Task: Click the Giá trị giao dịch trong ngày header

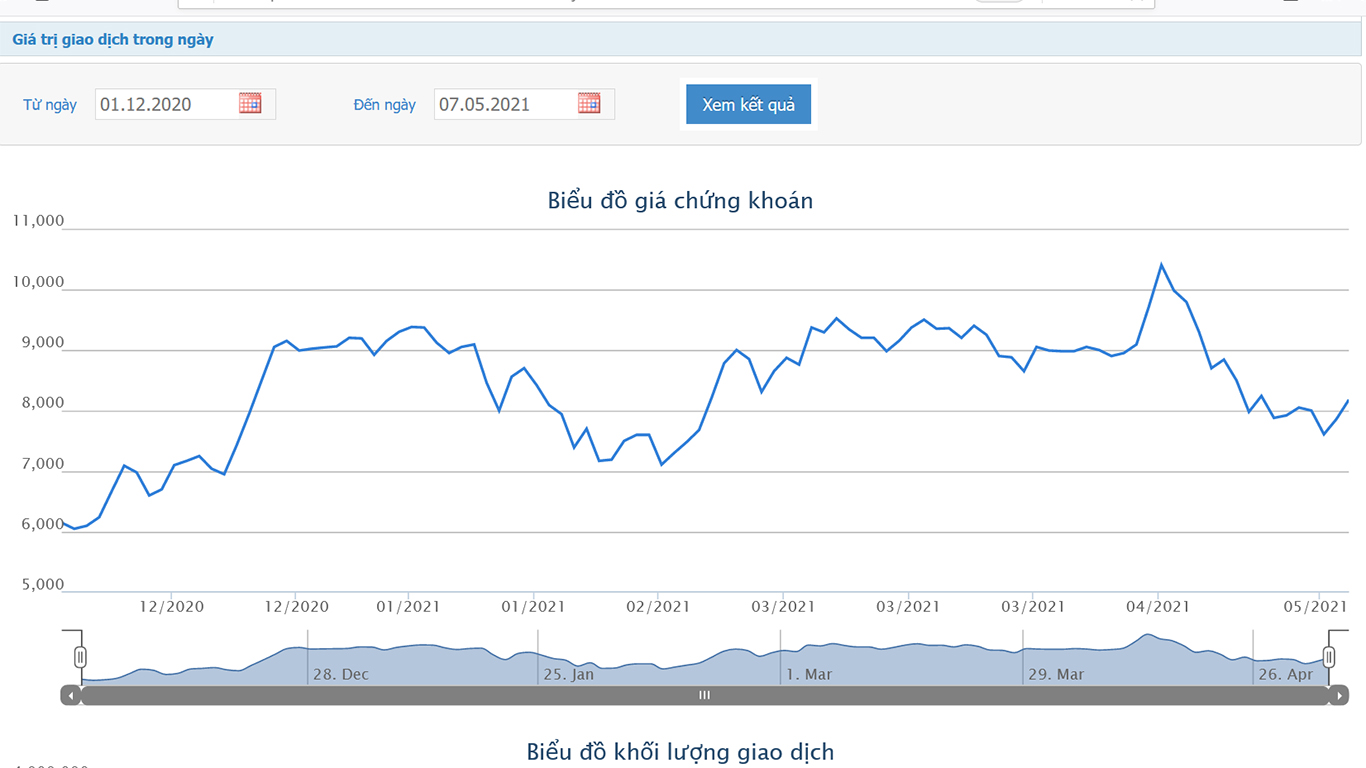Action: point(113,40)
